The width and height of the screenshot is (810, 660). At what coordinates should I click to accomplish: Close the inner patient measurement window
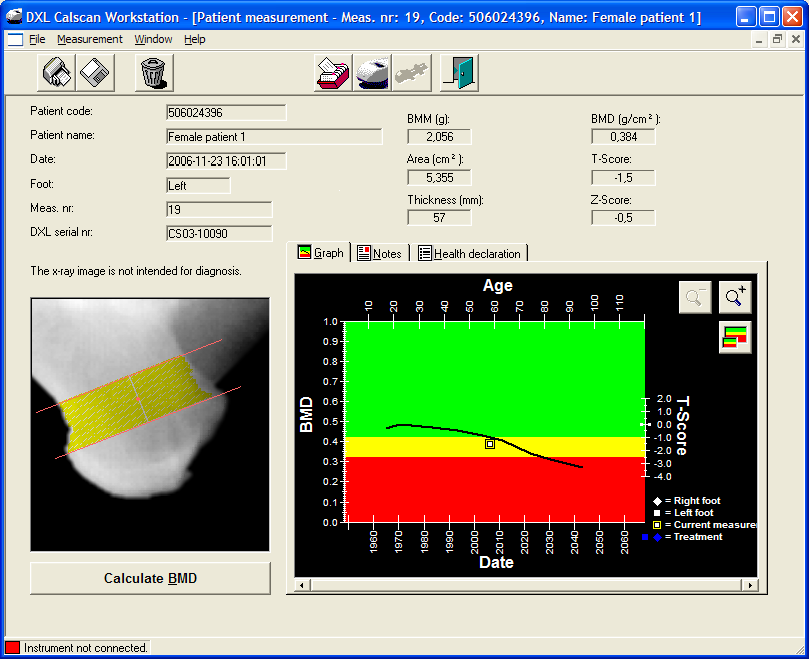coord(796,39)
